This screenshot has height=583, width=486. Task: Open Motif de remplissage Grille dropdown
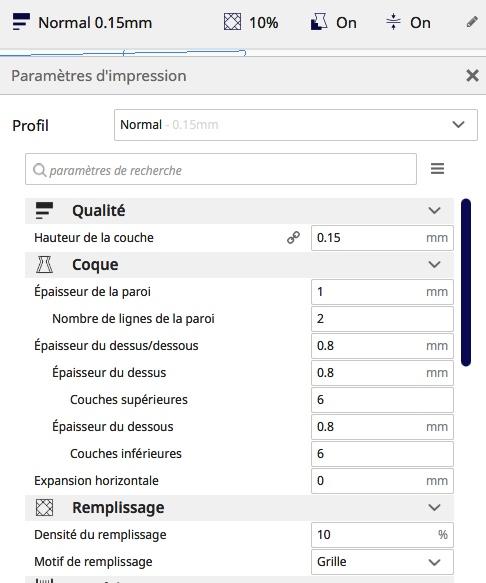pyautogui.click(x=382, y=561)
